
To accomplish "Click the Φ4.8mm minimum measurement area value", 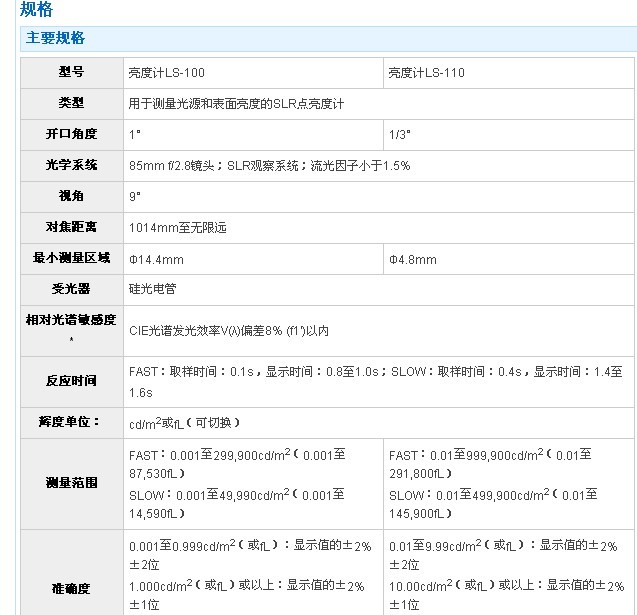I will pos(413,259).
